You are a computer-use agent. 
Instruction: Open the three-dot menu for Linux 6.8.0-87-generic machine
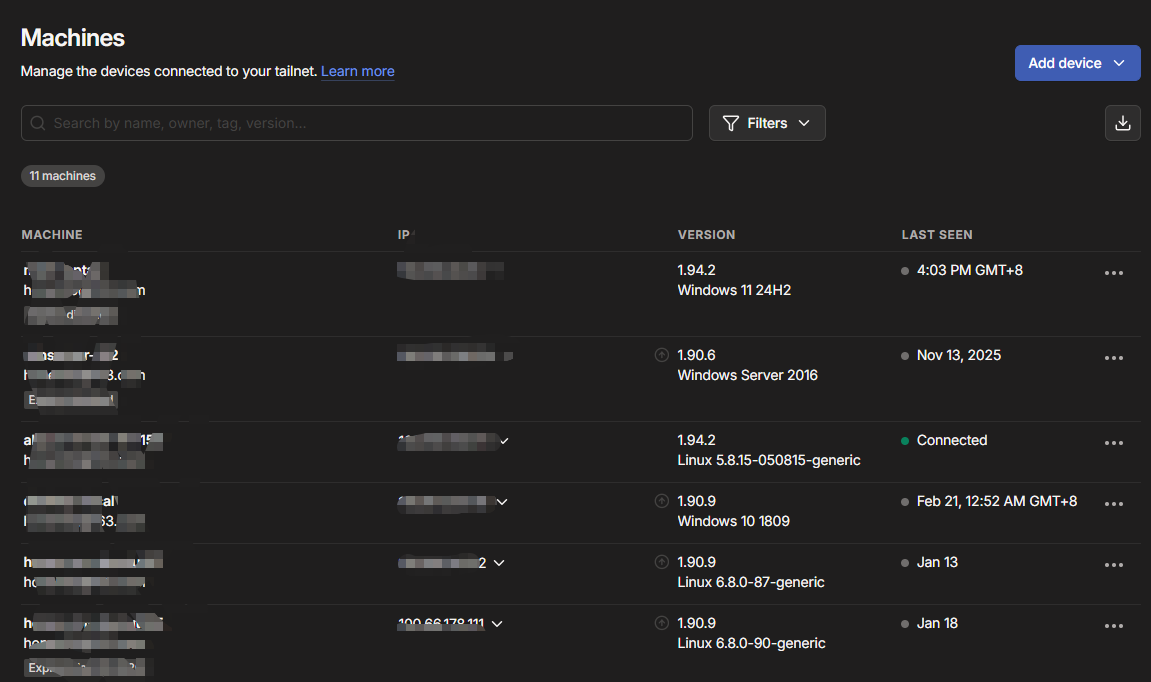pos(1113,565)
